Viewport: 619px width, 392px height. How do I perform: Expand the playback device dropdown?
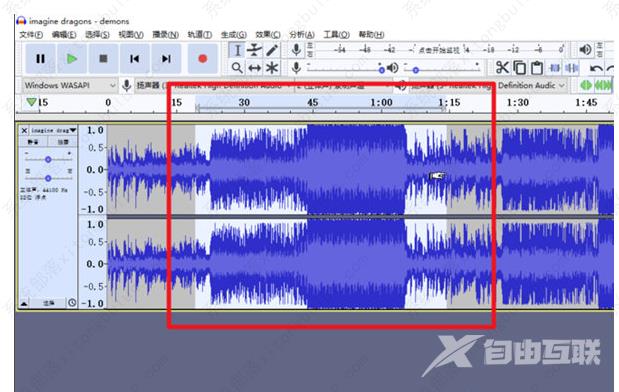click(489, 85)
